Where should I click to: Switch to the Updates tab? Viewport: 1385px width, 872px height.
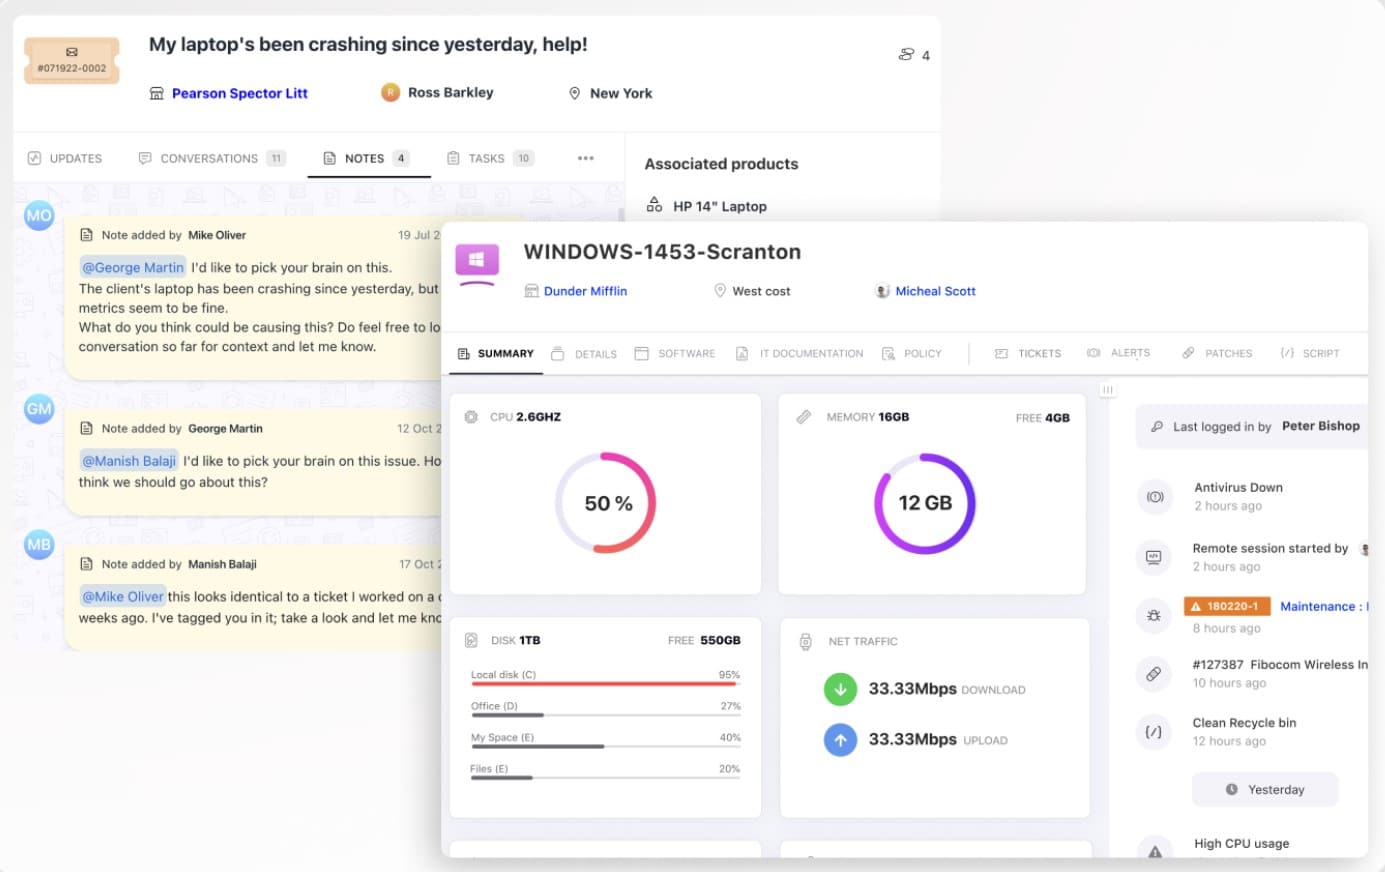[65, 158]
